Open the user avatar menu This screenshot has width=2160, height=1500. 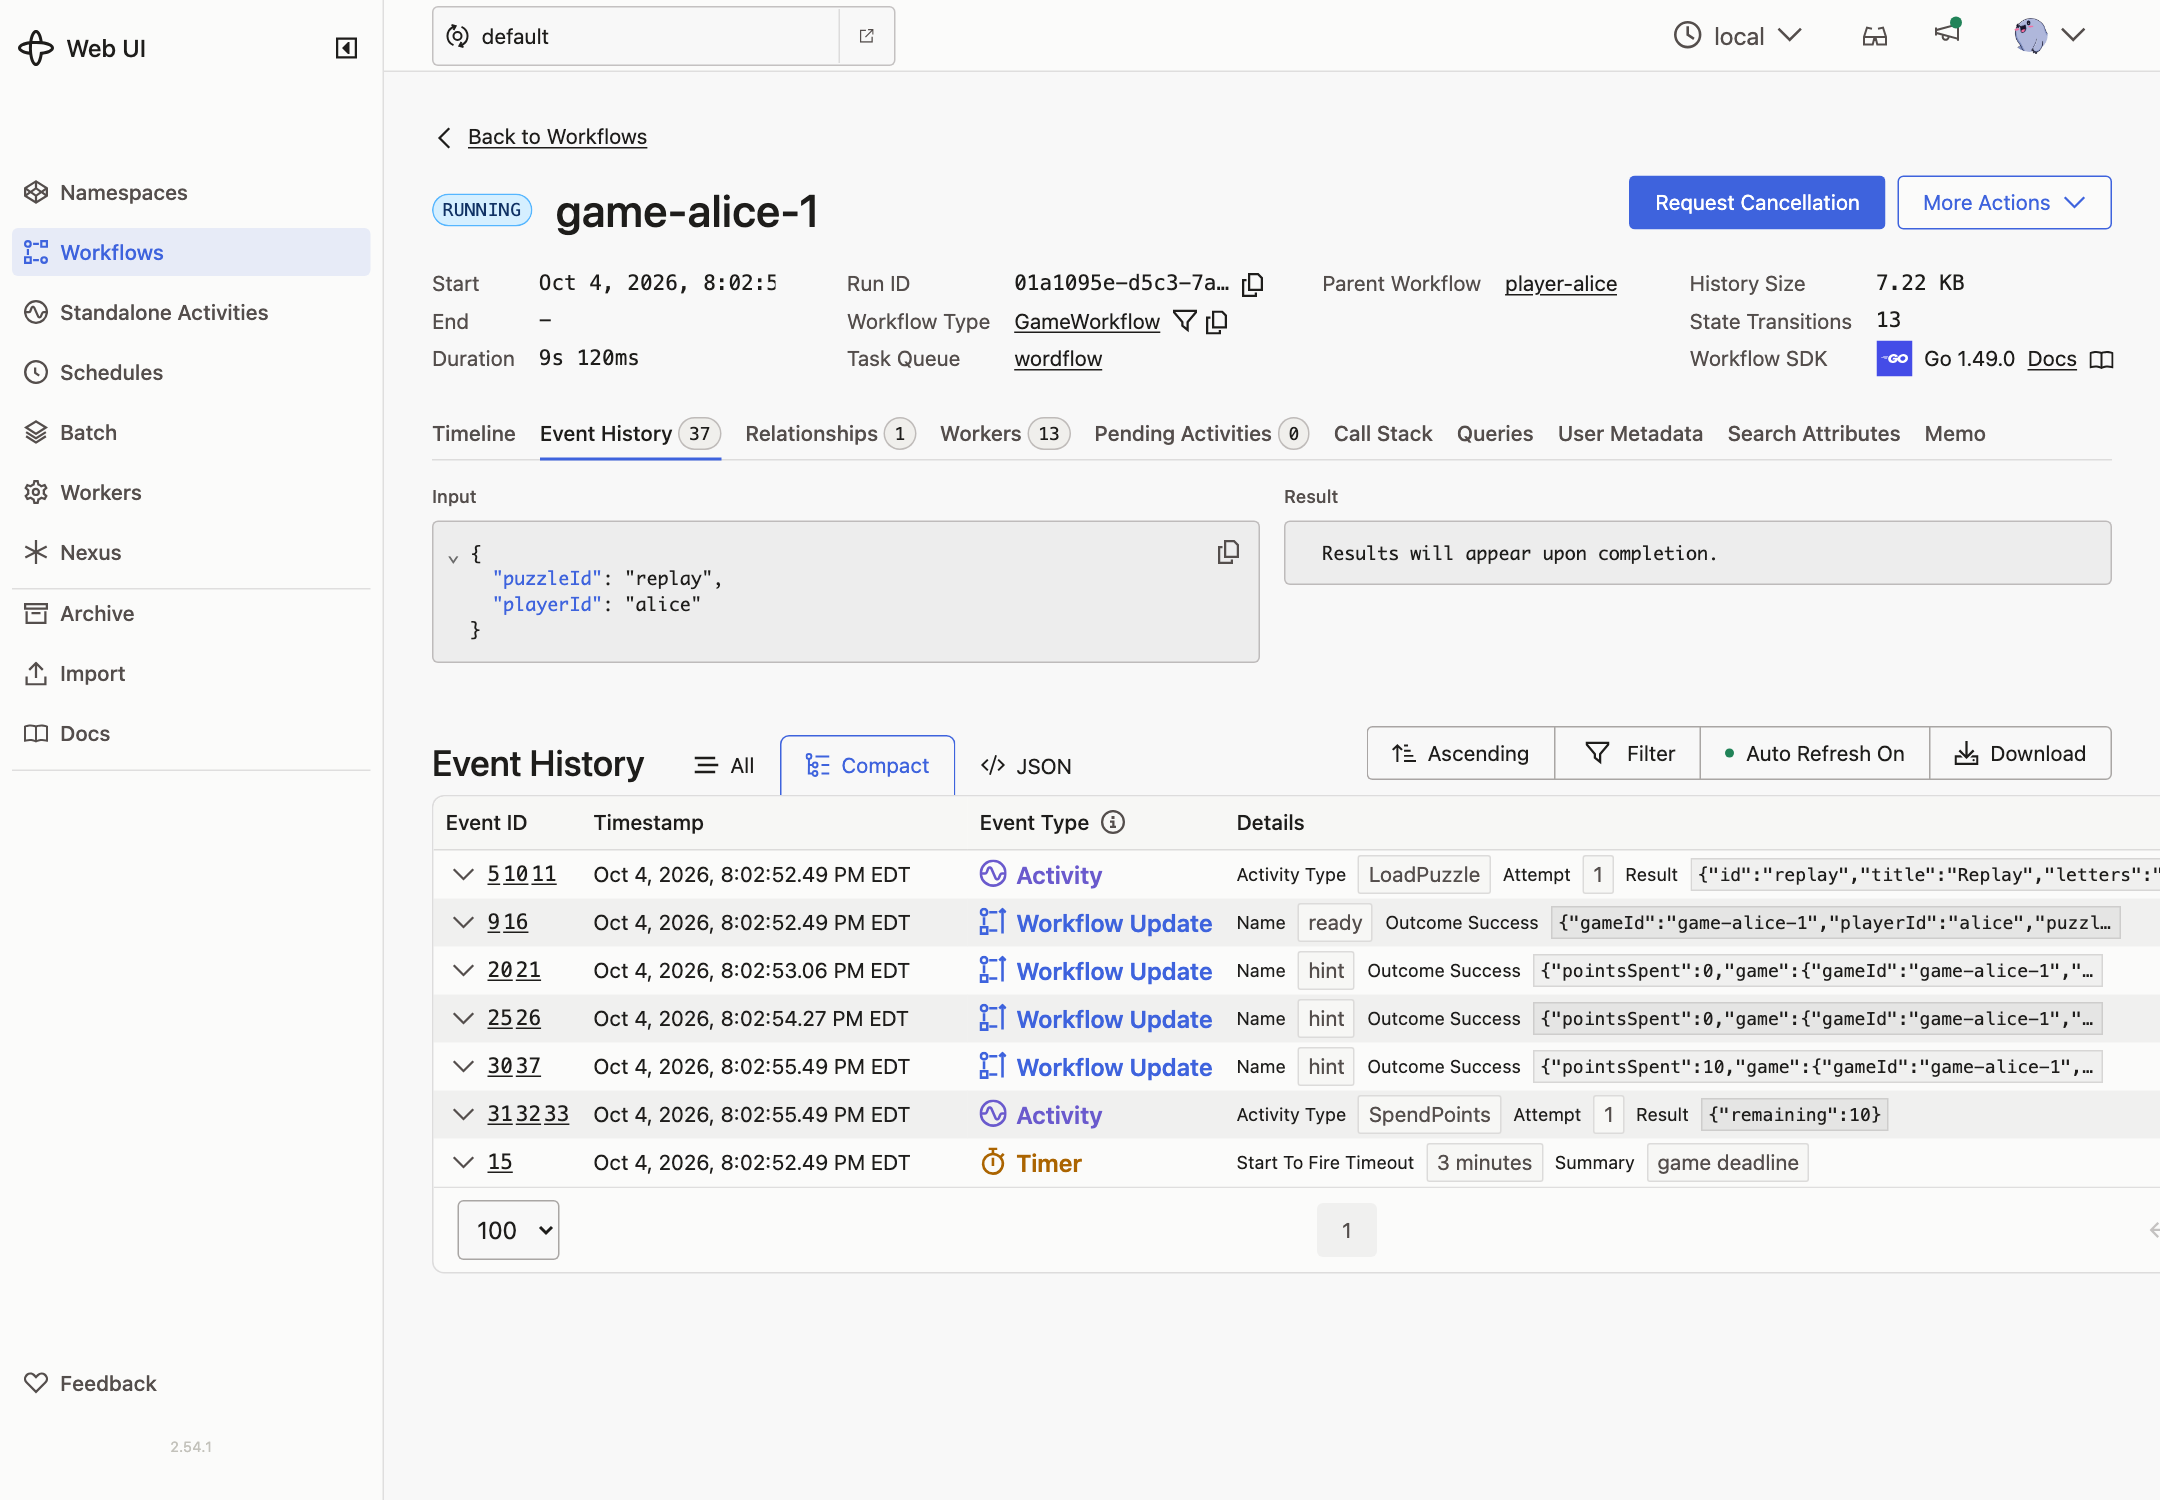click(2049, 35)
